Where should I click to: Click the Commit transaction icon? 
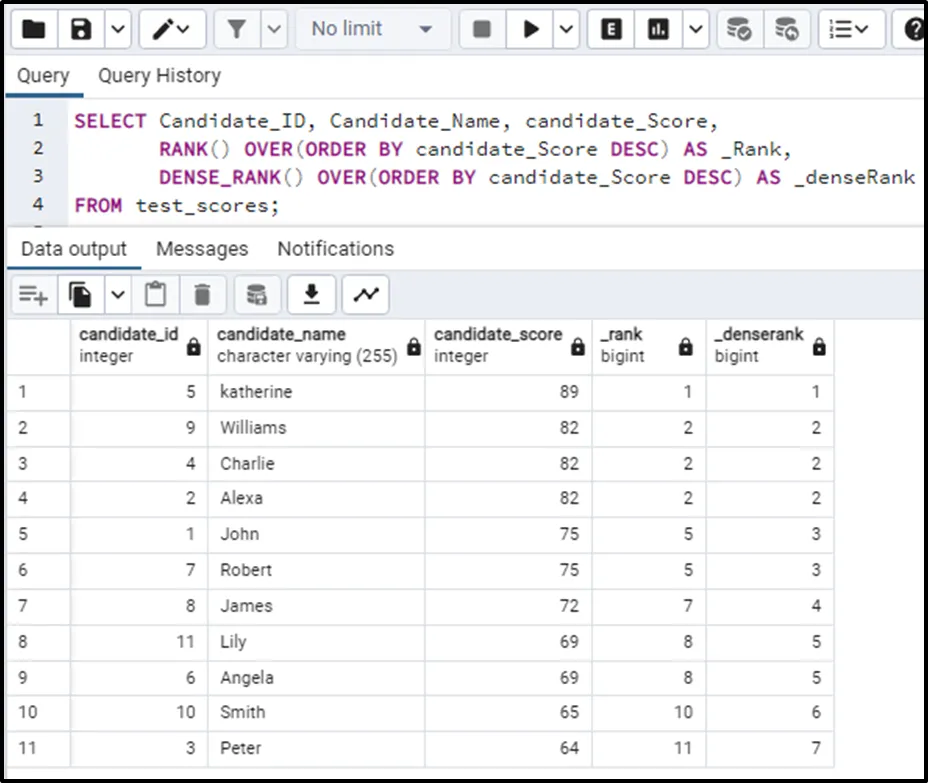point(739,29)
